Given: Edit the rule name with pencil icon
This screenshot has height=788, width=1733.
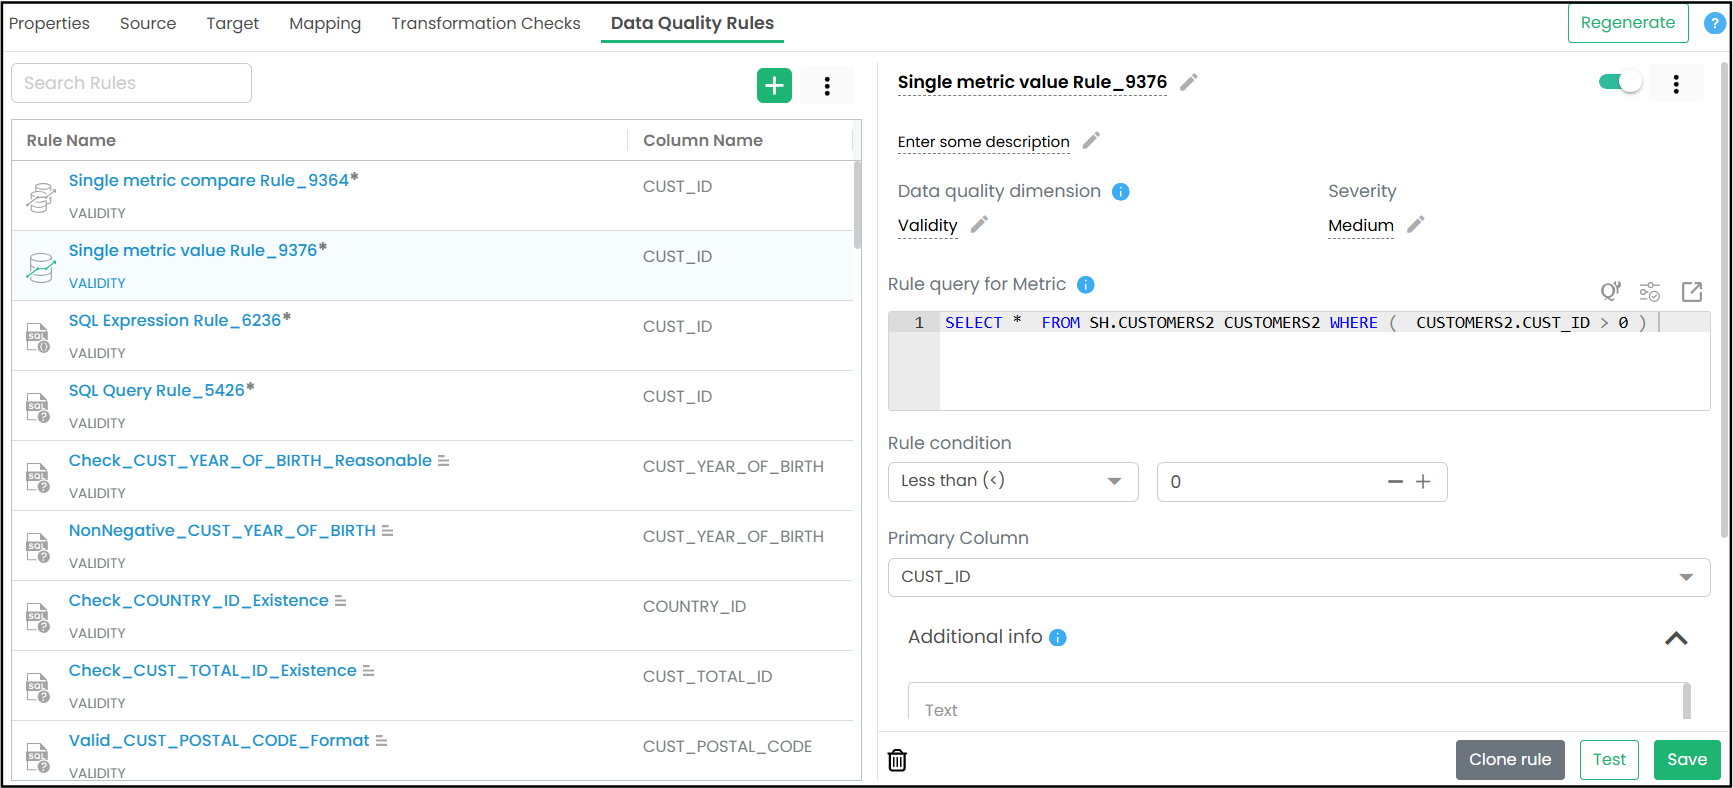Looking at the screenshot, I should click(1189, 82).
